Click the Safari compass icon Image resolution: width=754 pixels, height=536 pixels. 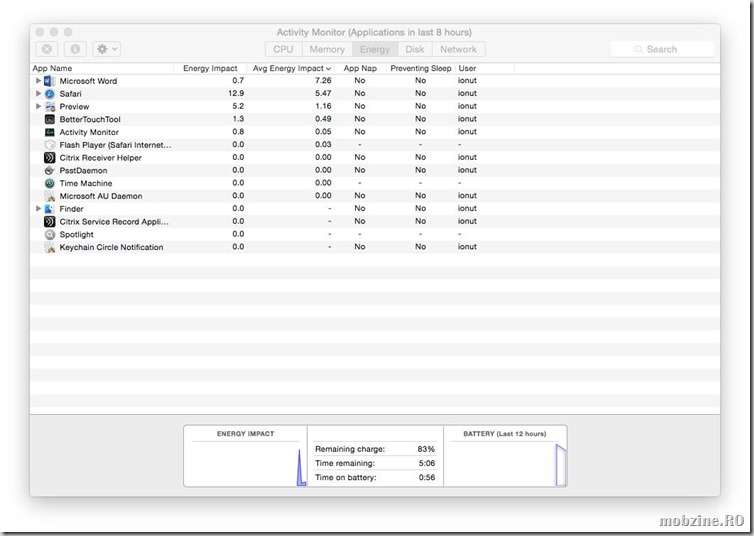(x=50, y=94)
